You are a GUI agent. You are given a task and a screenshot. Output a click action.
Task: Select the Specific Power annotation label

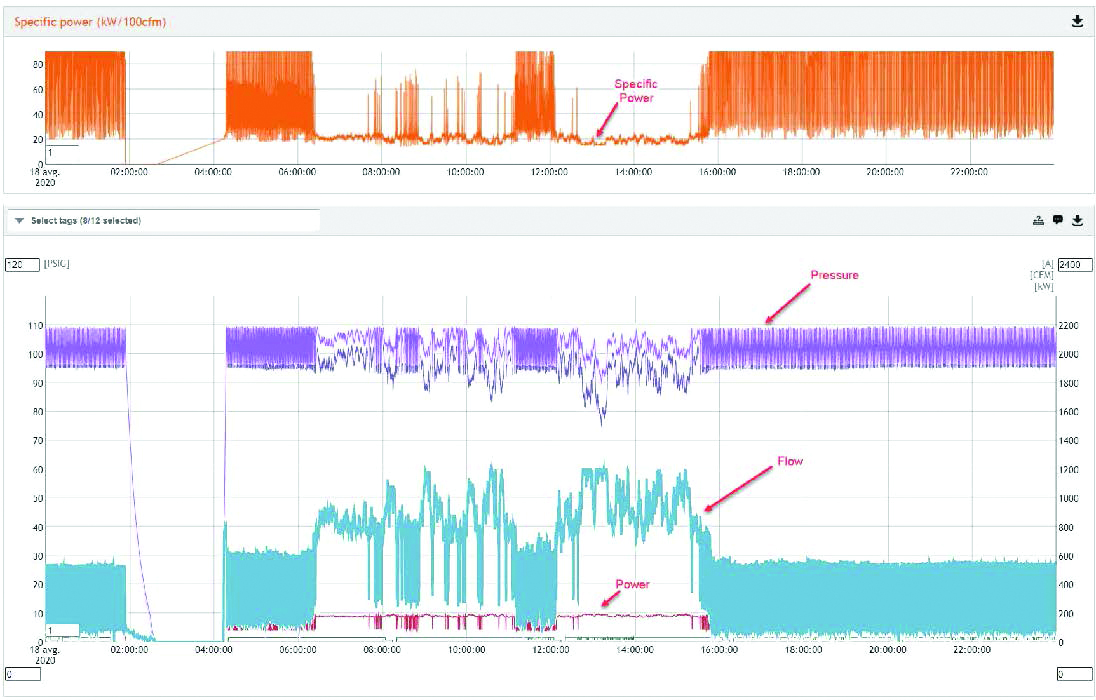coord(635,91)
